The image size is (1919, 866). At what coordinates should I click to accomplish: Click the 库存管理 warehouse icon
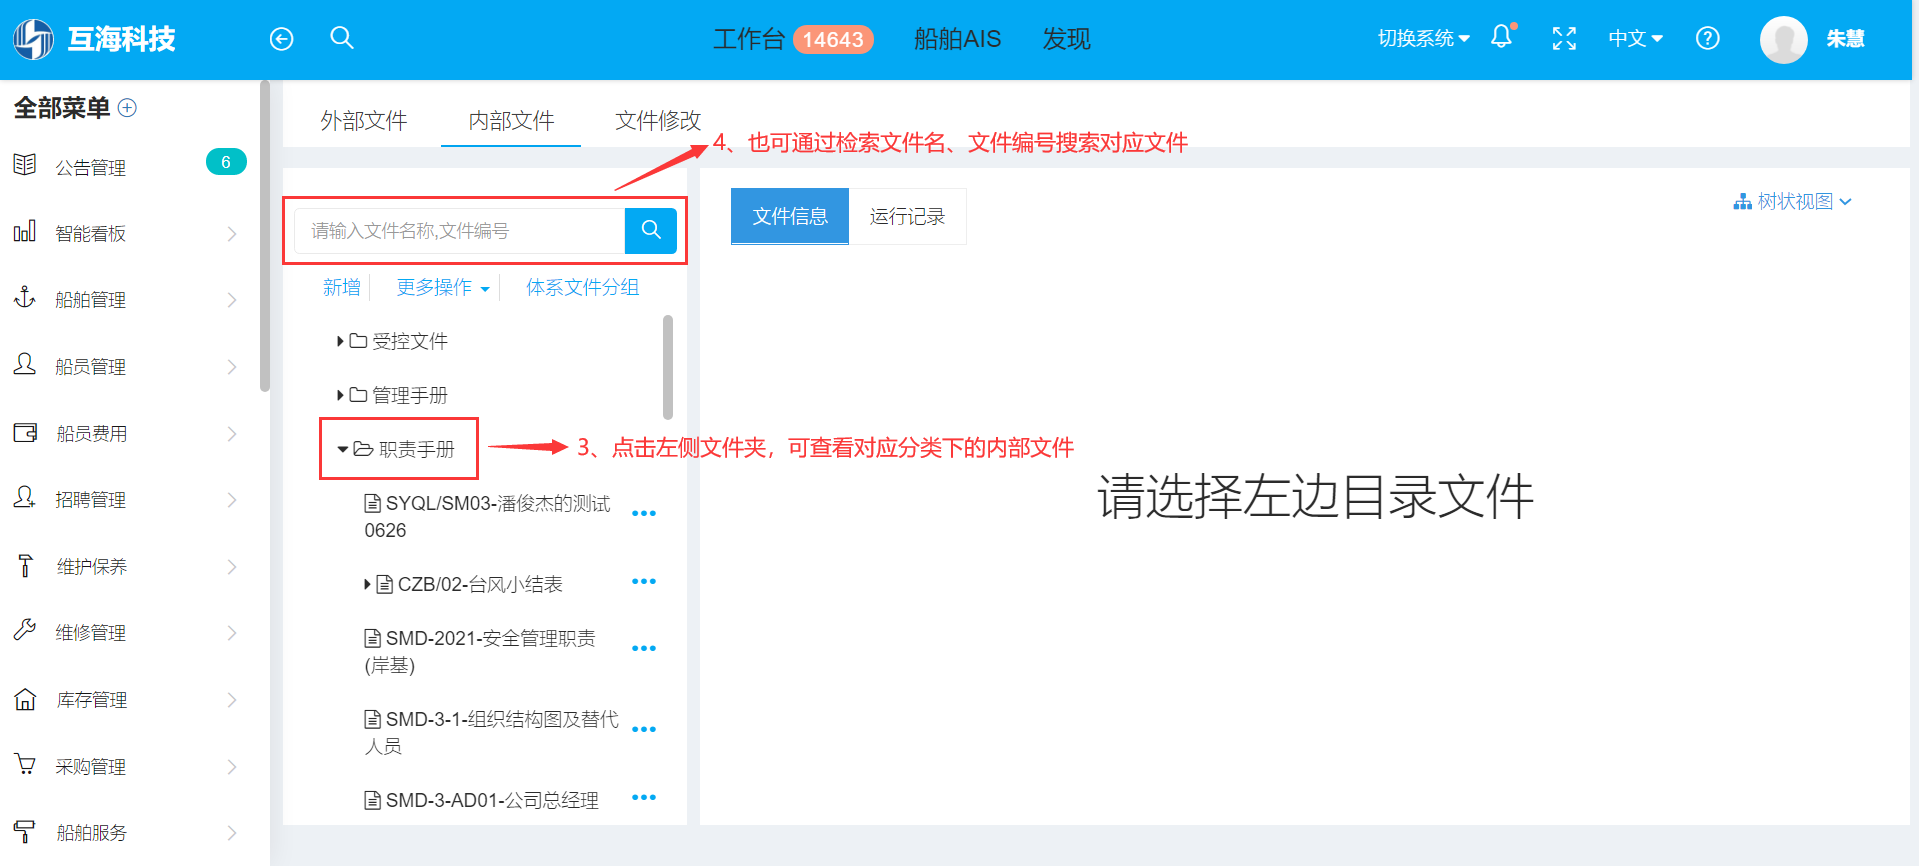point(25,698)
